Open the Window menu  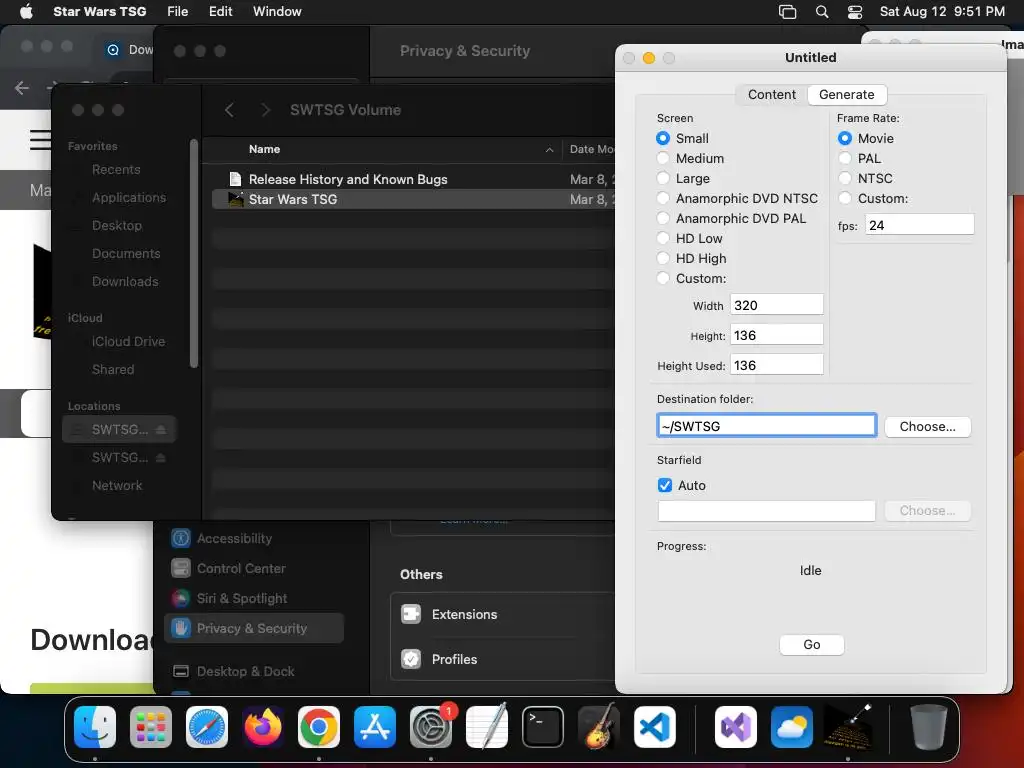click(x=277, y=11)
